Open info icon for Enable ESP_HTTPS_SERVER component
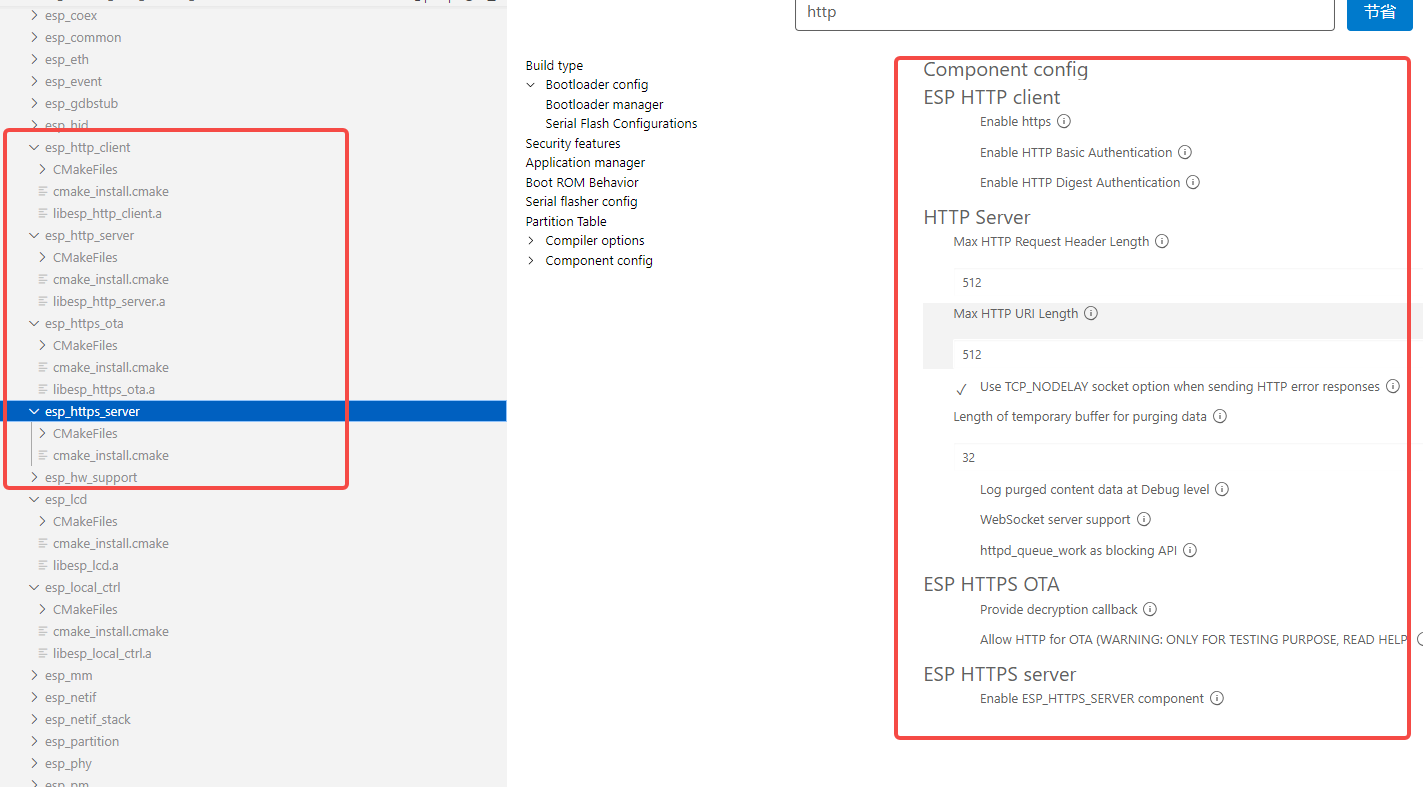 [1217, 698]
